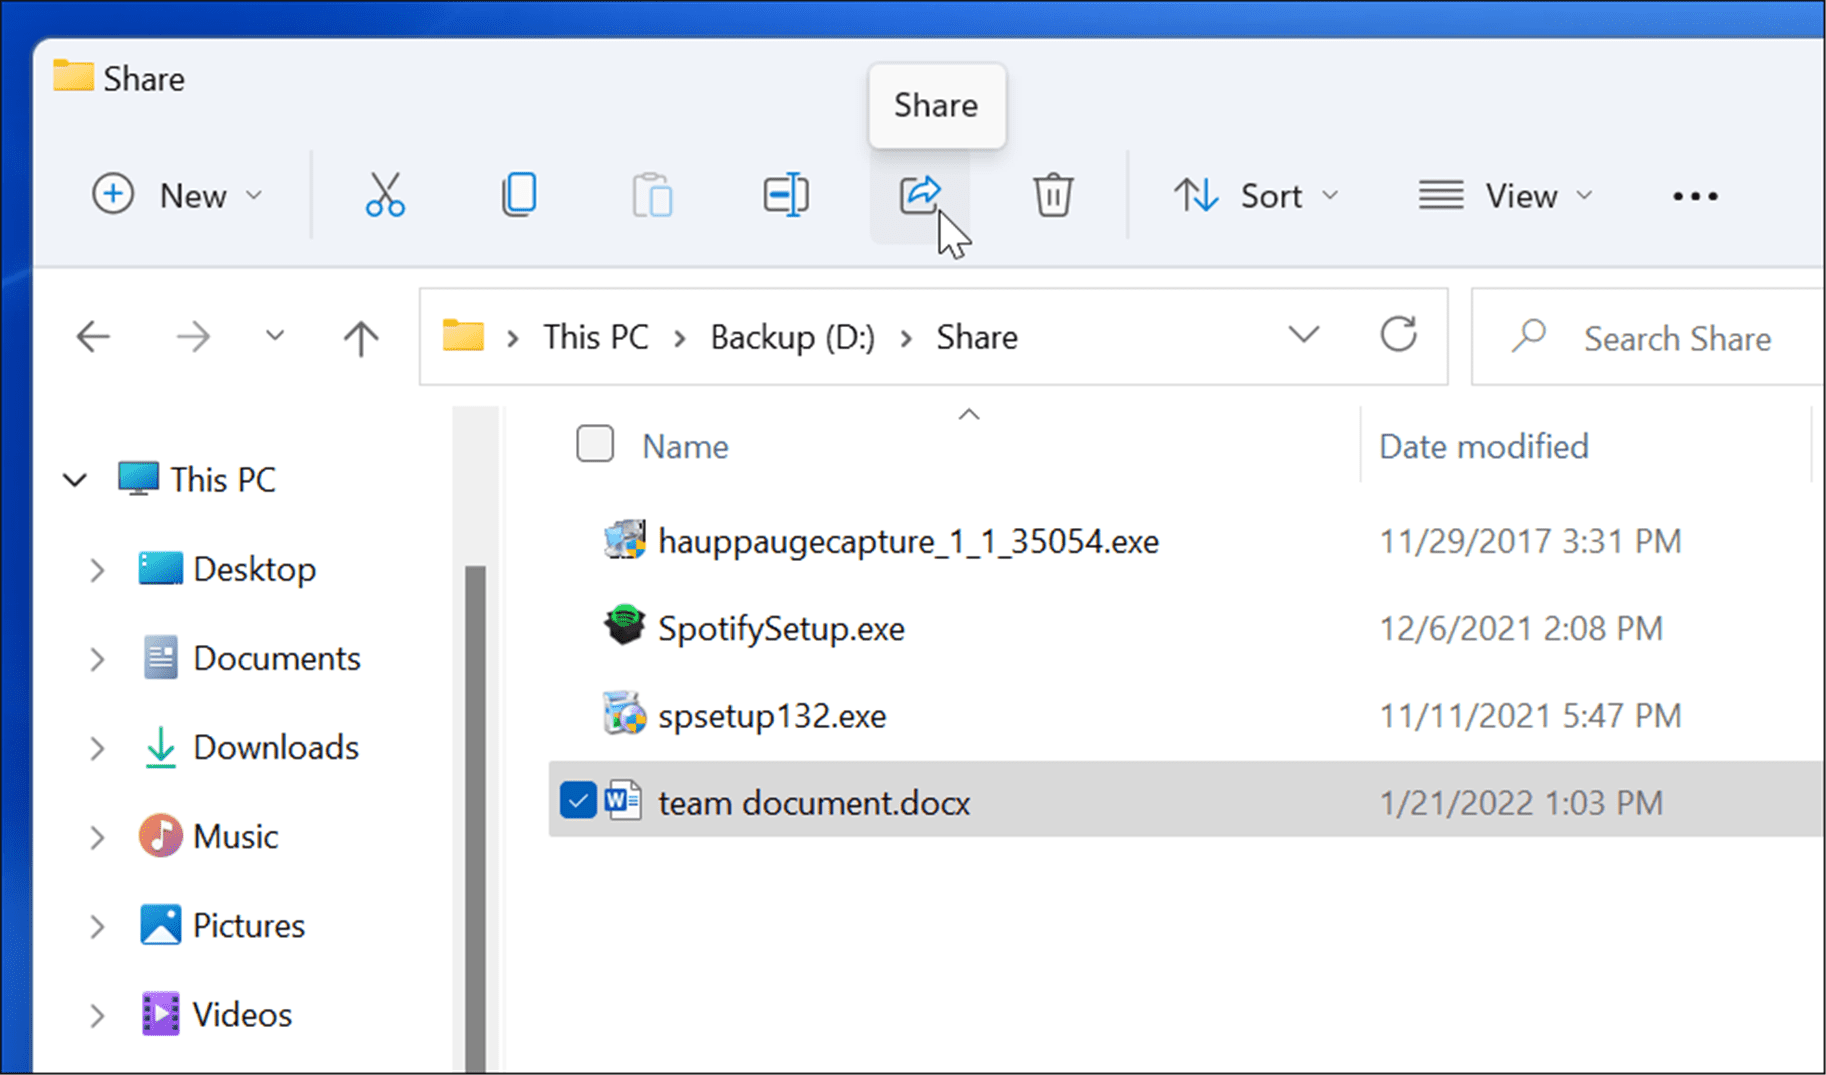The width and height of the screenshot is (1826, 1075).
Task: Cut the selected file using scissors icon
Action: pyautogui.click(x=384, y=195)
